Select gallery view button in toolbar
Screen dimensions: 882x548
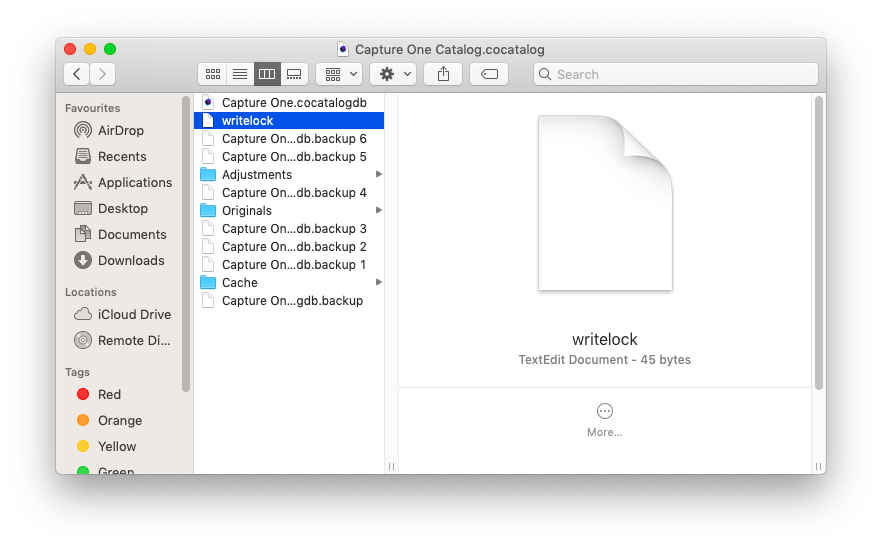coord(294,74)
